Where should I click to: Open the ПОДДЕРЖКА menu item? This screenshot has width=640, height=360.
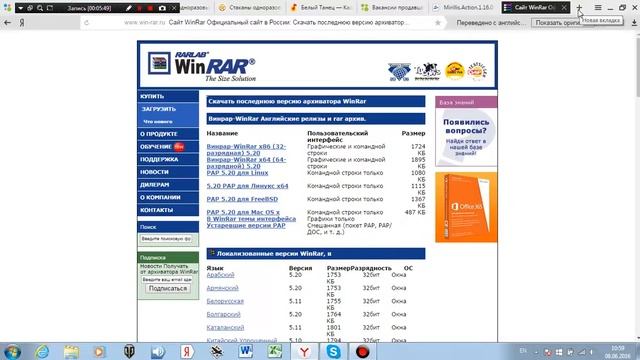(168, 159)
